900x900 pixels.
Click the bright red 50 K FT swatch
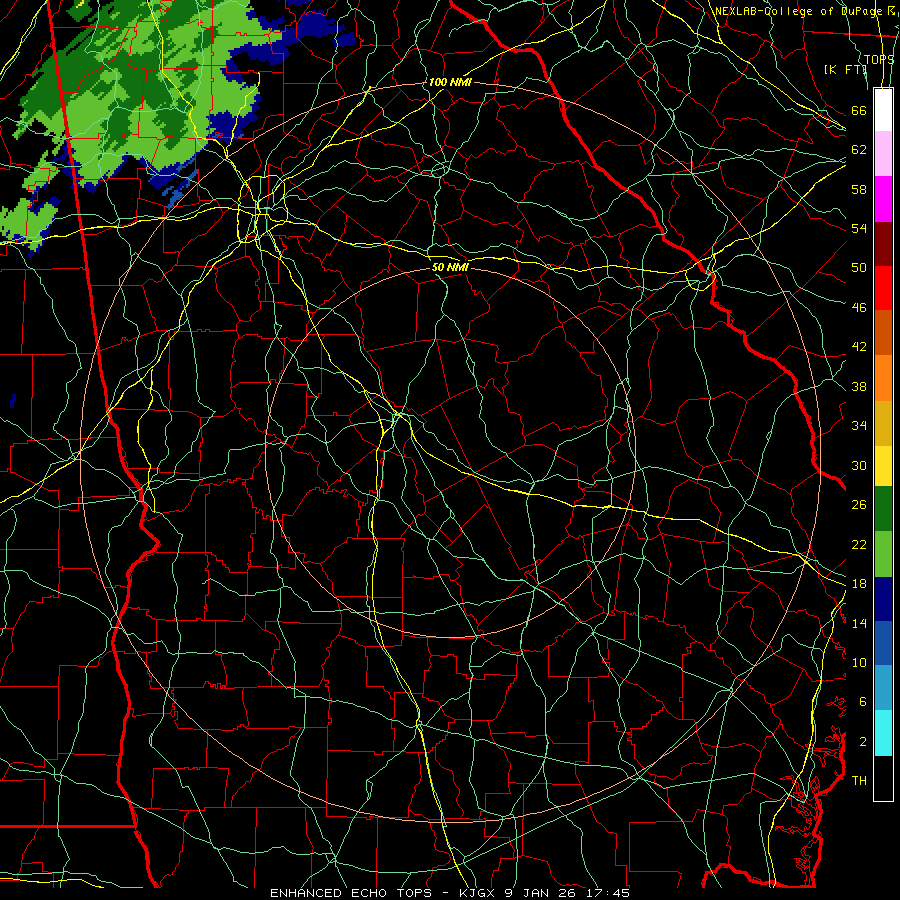click(x=883, y=288)
